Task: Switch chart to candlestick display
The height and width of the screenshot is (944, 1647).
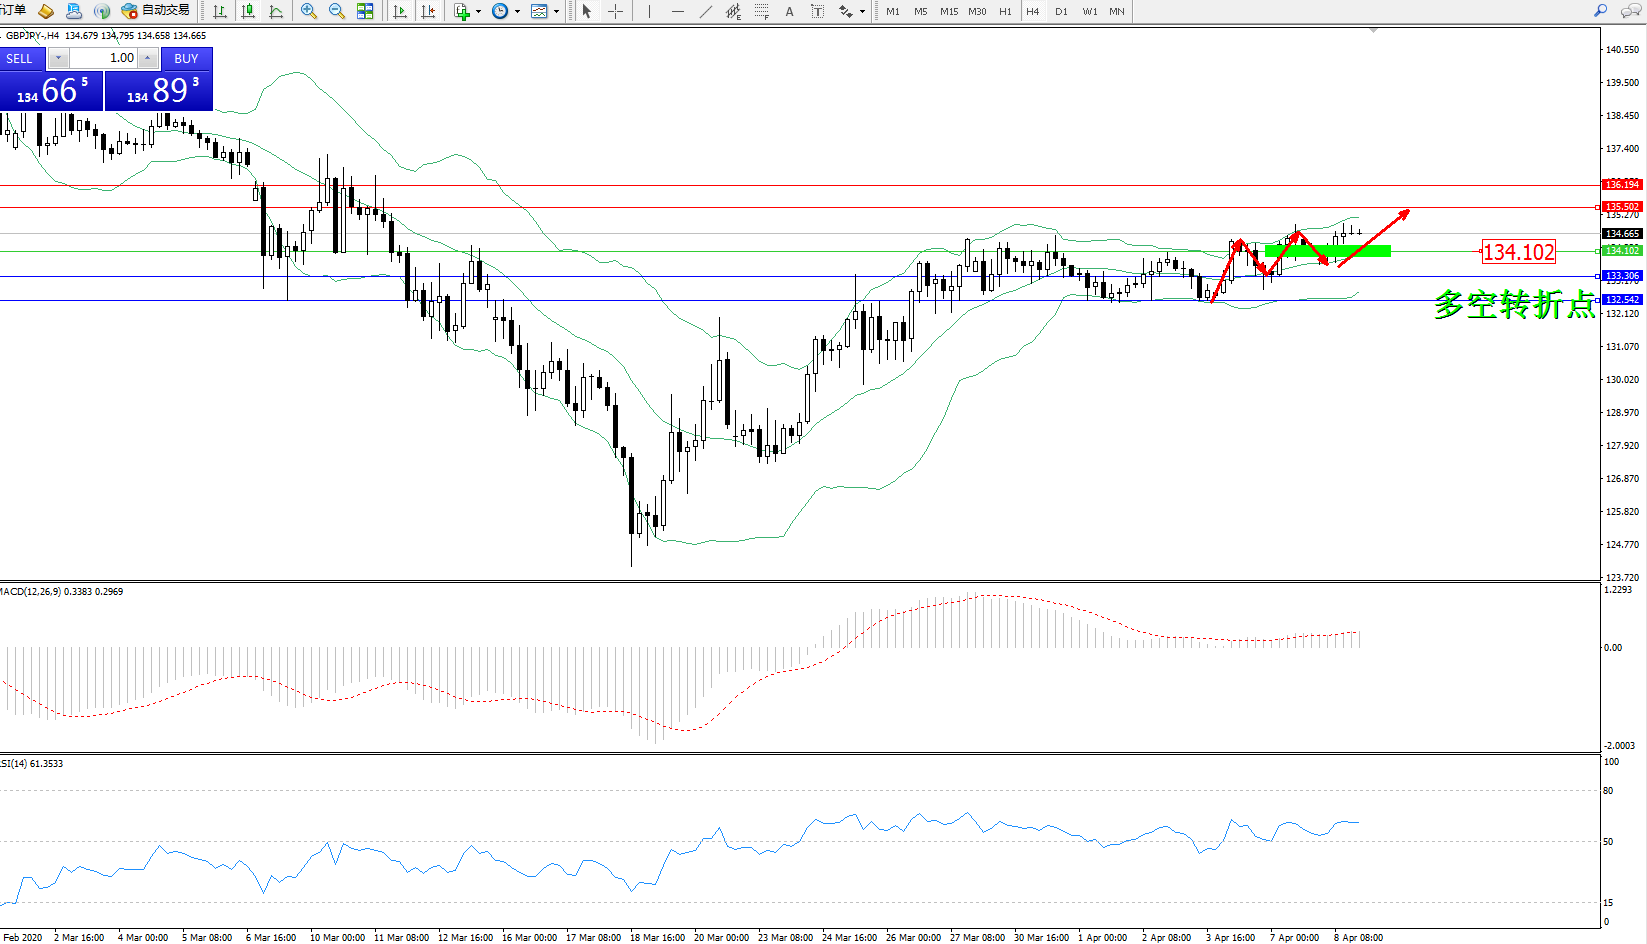Action: 248,11
